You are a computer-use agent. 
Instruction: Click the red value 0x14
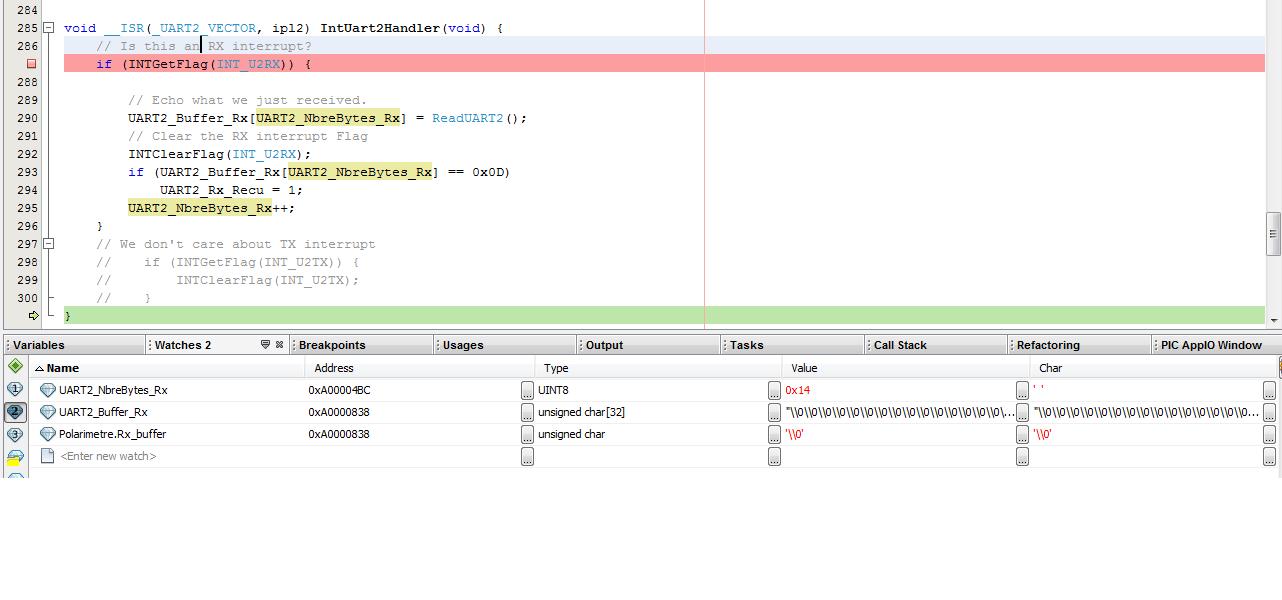click(x=798, y=390)
